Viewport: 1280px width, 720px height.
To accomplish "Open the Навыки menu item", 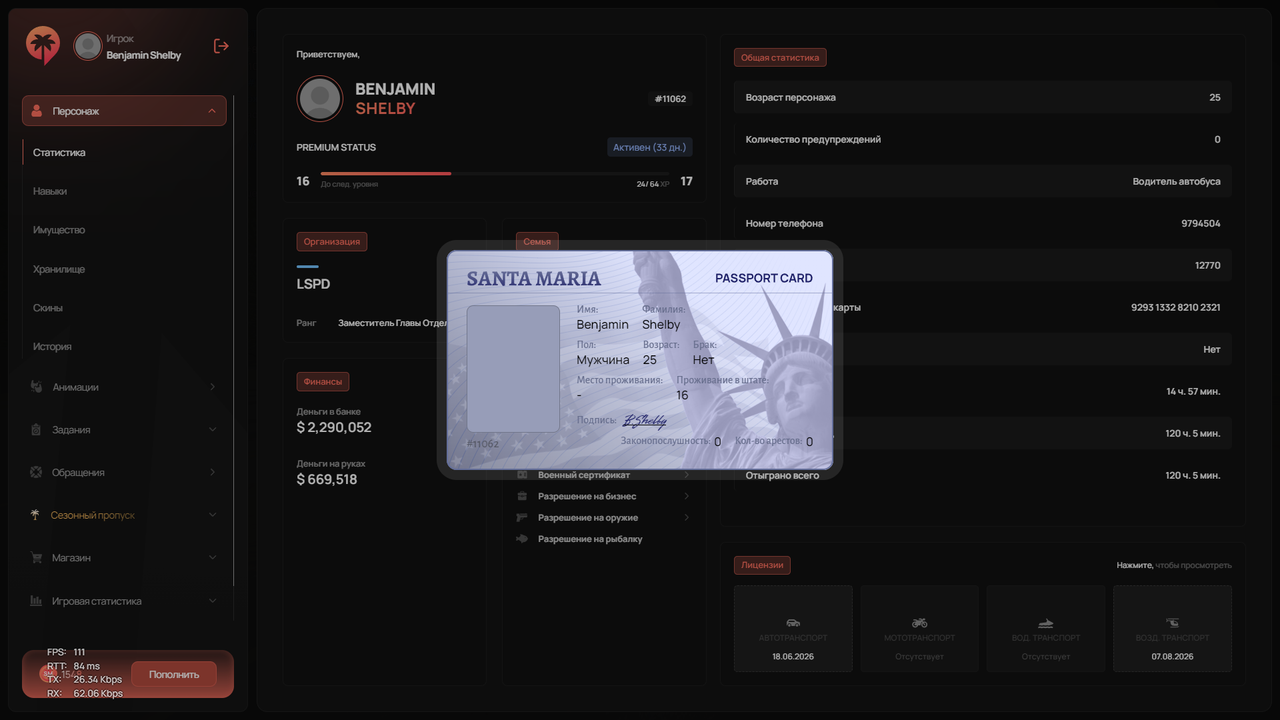I will click(x=50, y=191).
